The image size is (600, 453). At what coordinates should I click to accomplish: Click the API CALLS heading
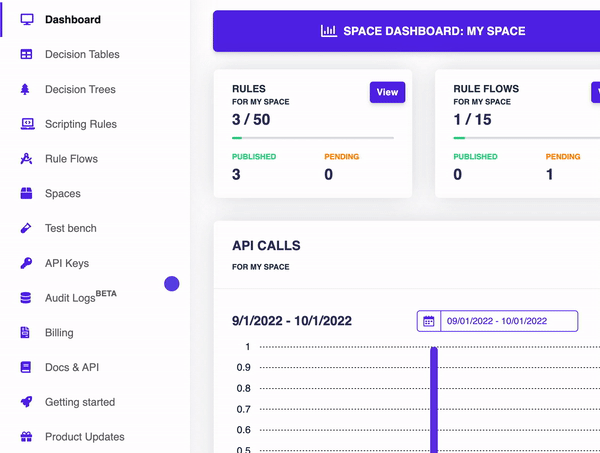(x=266, y=246)
